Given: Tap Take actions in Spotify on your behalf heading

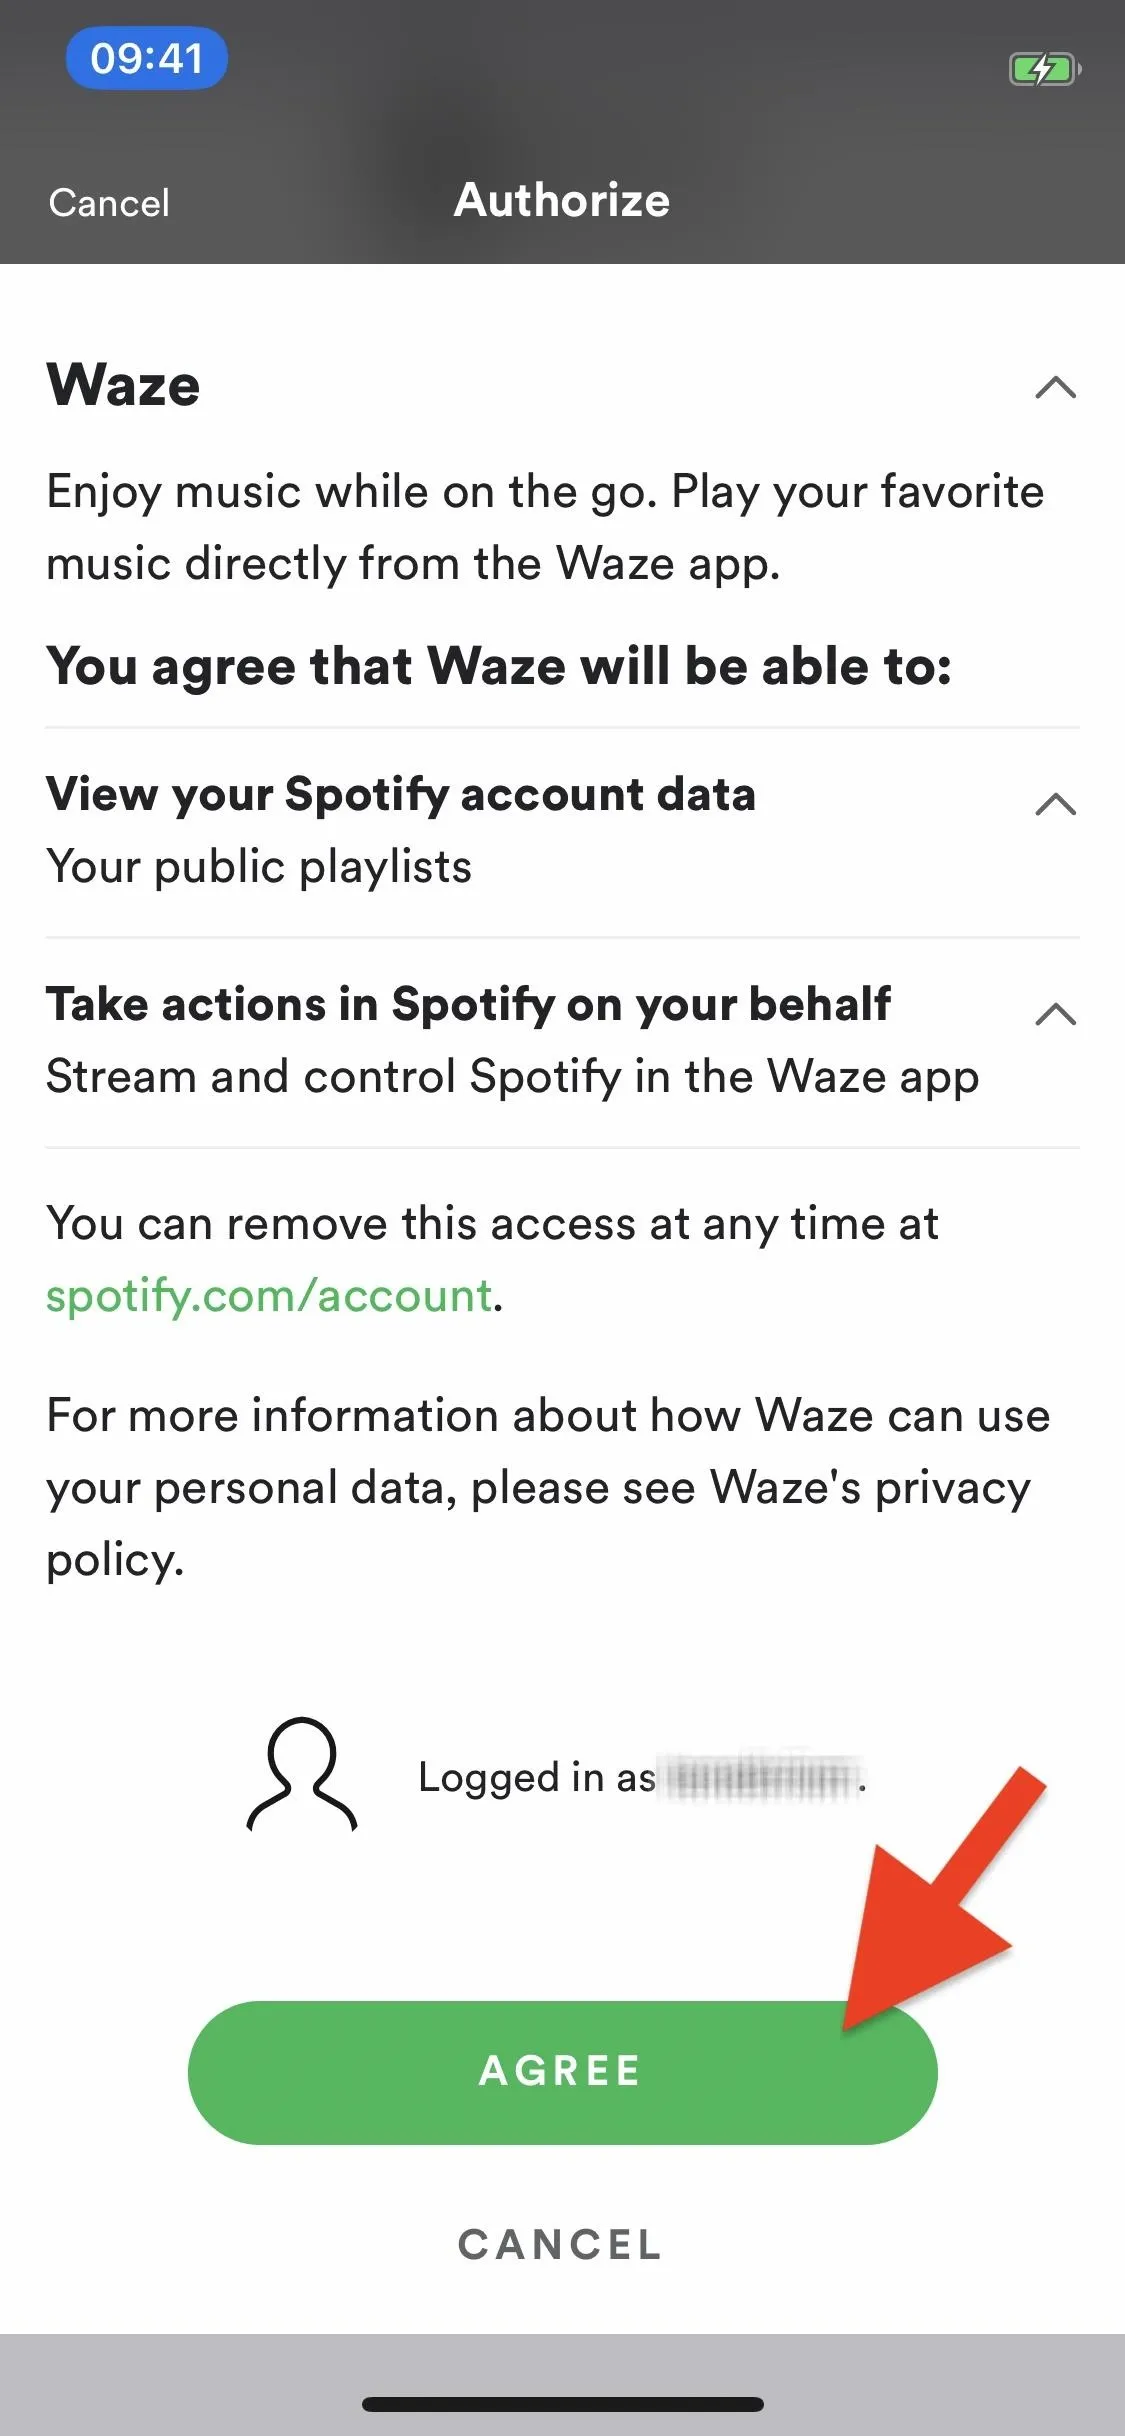Looking at the screenshot, I should [468, 1005].
